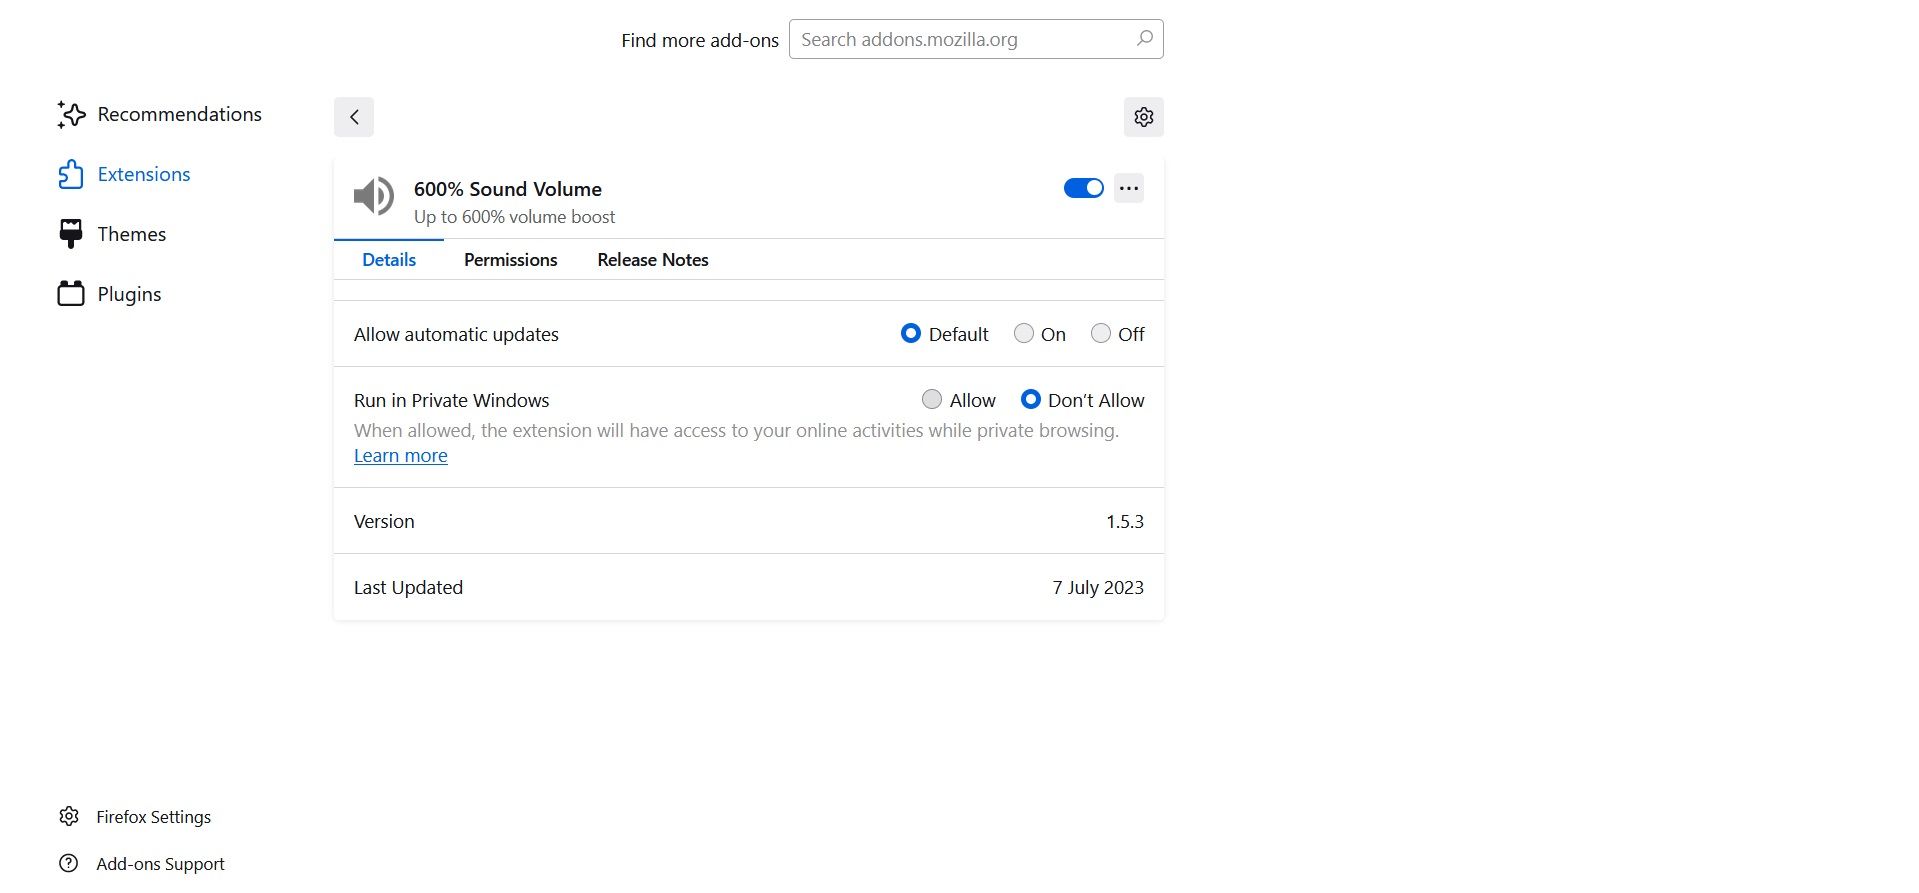Click the date 7 July 2023

pyautogui.click(x=1098, y=587)
